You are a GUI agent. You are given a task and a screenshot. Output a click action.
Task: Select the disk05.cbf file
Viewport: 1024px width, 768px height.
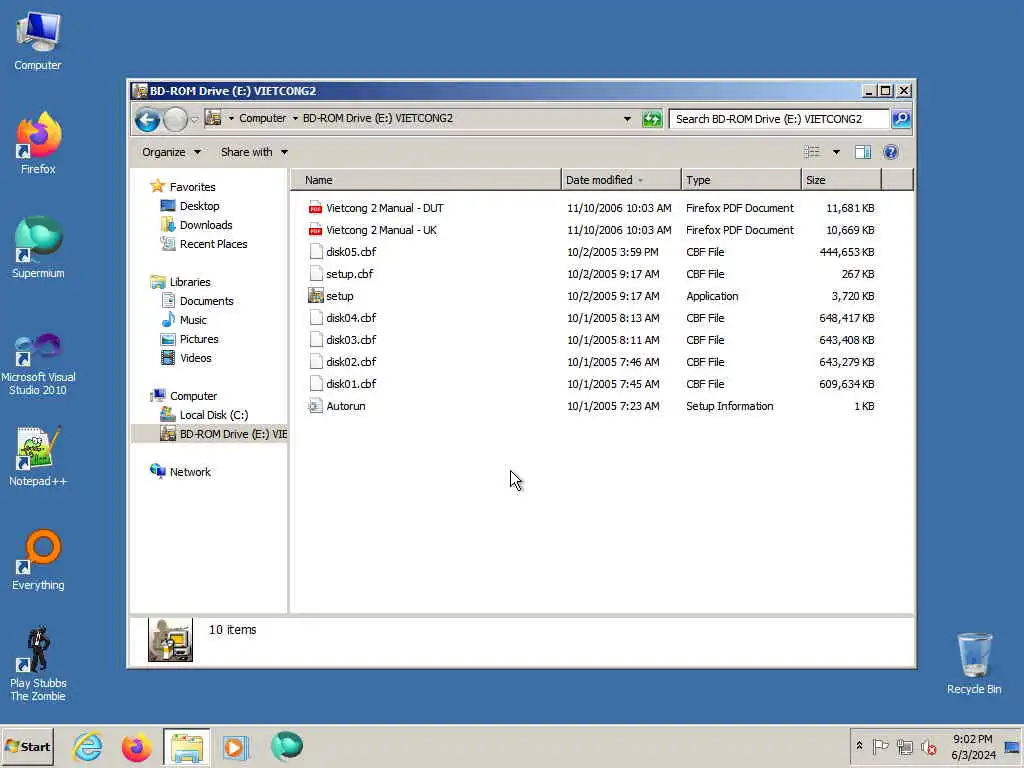[x=351, y=252]
